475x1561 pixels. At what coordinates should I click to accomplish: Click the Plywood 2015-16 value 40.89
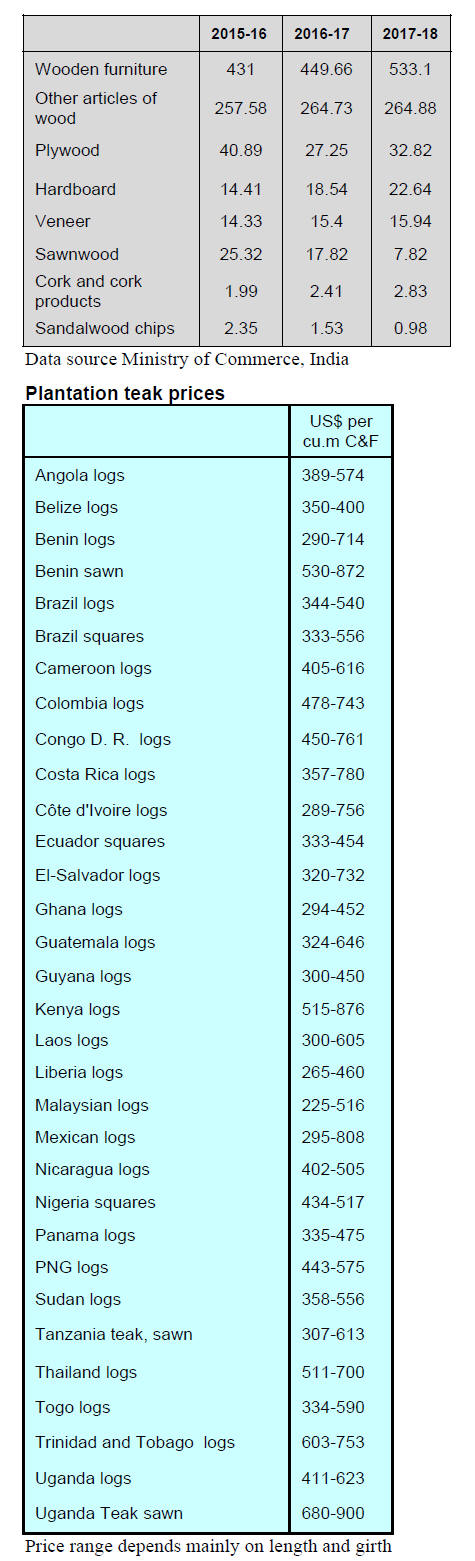(239, 150)
